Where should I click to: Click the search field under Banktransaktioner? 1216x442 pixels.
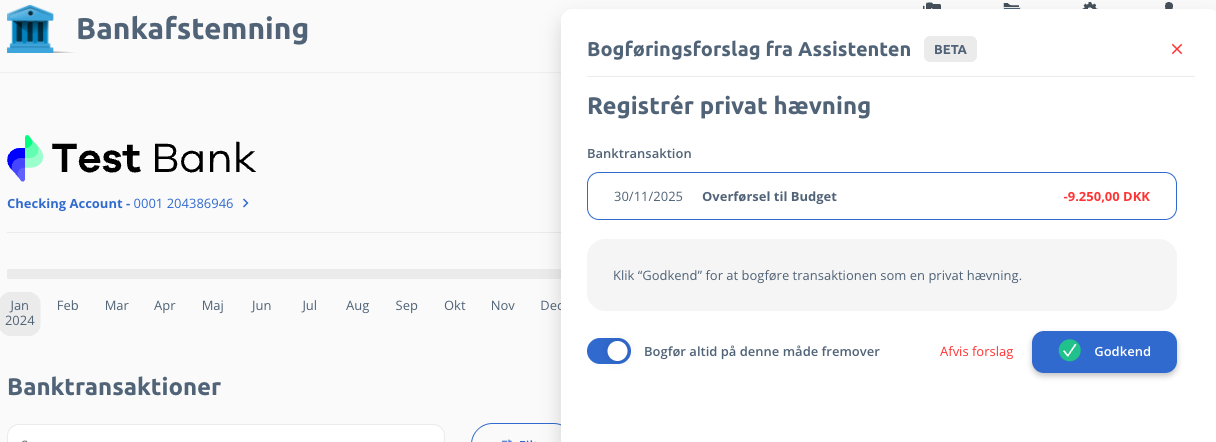click(x=225, y=436)
